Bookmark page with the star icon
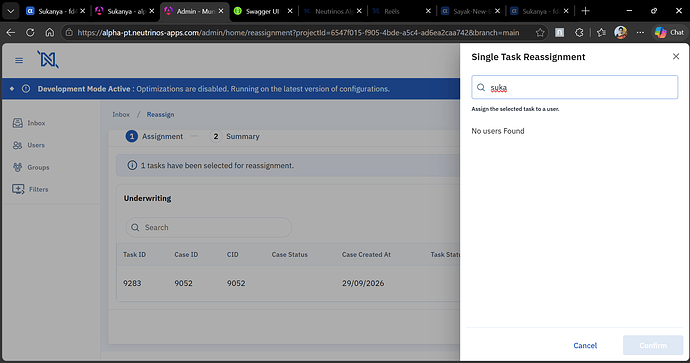 pos(540,32)
